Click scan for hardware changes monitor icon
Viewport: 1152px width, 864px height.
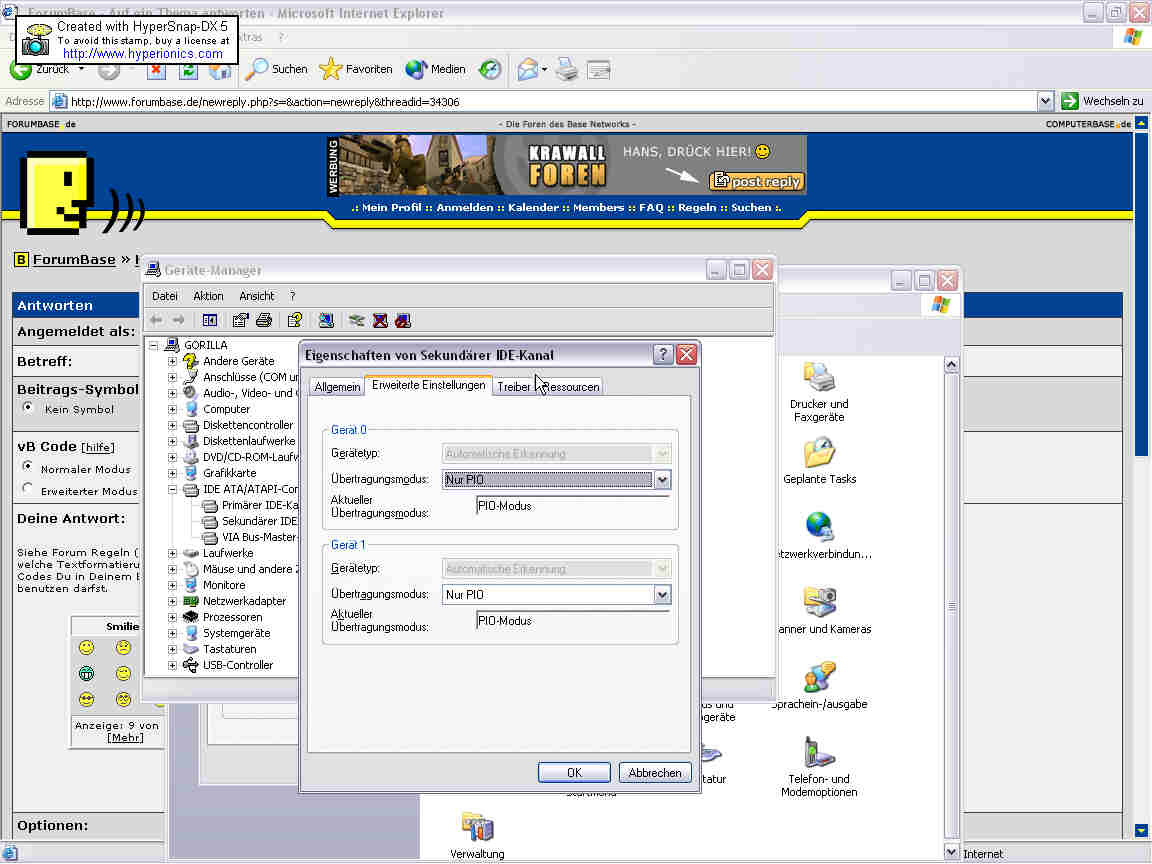pos(326,320)
